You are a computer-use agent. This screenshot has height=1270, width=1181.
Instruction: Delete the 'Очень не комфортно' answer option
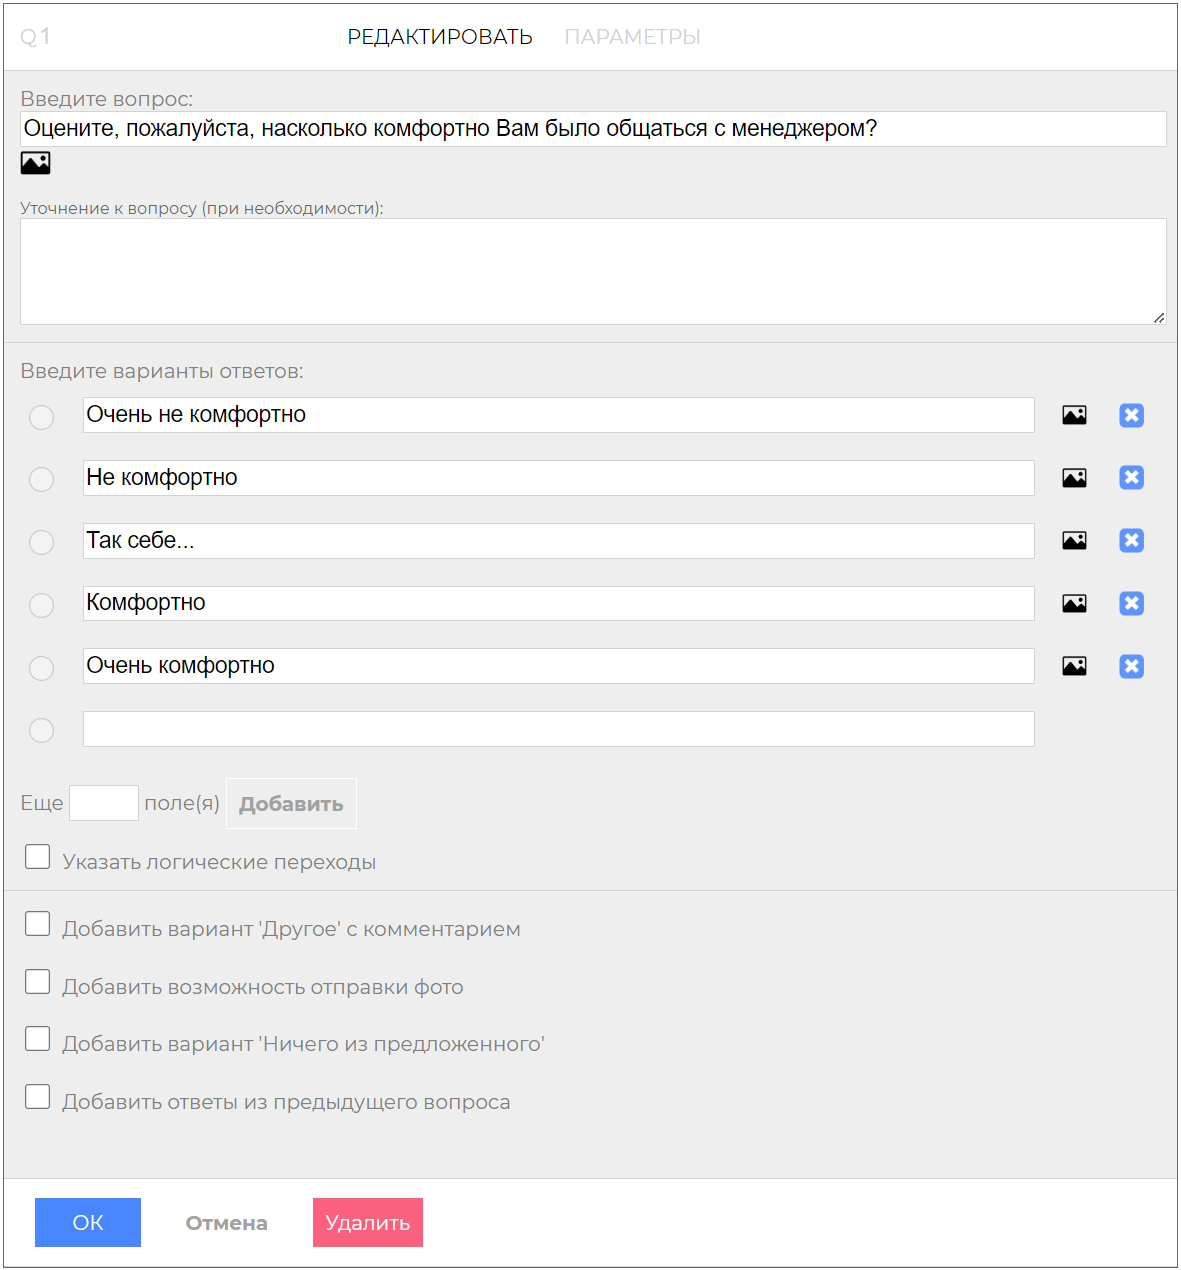(1131, 415)
